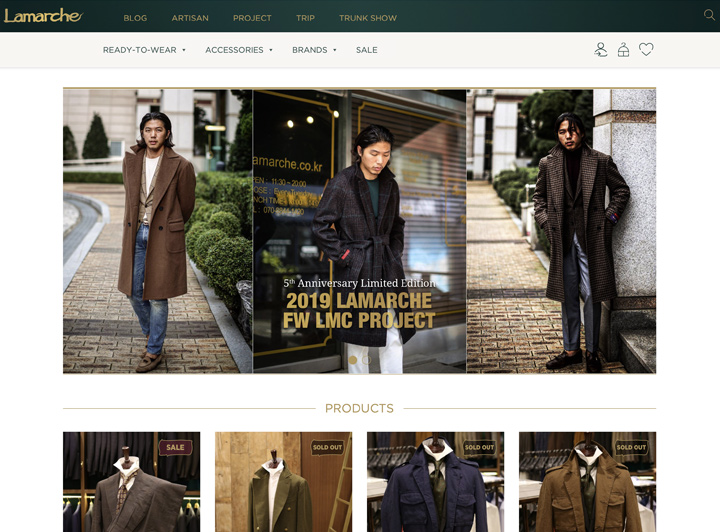Open the PROJECT link in top bar
The height and width of the screenshot is (532, 720).
pyautogui.click(x=252, y=18)
